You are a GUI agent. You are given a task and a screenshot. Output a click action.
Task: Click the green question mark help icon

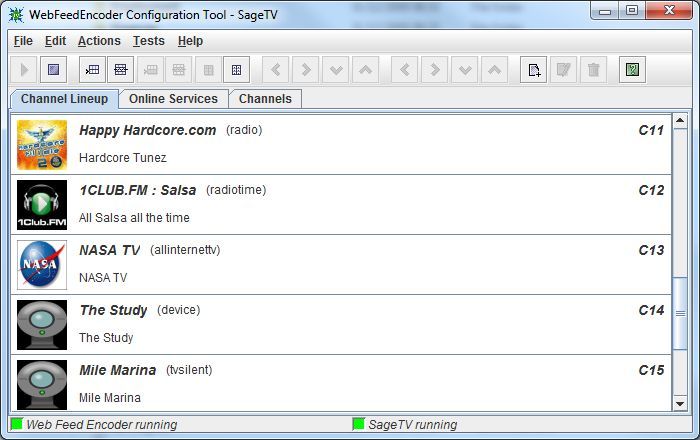[x=632, y=70]
